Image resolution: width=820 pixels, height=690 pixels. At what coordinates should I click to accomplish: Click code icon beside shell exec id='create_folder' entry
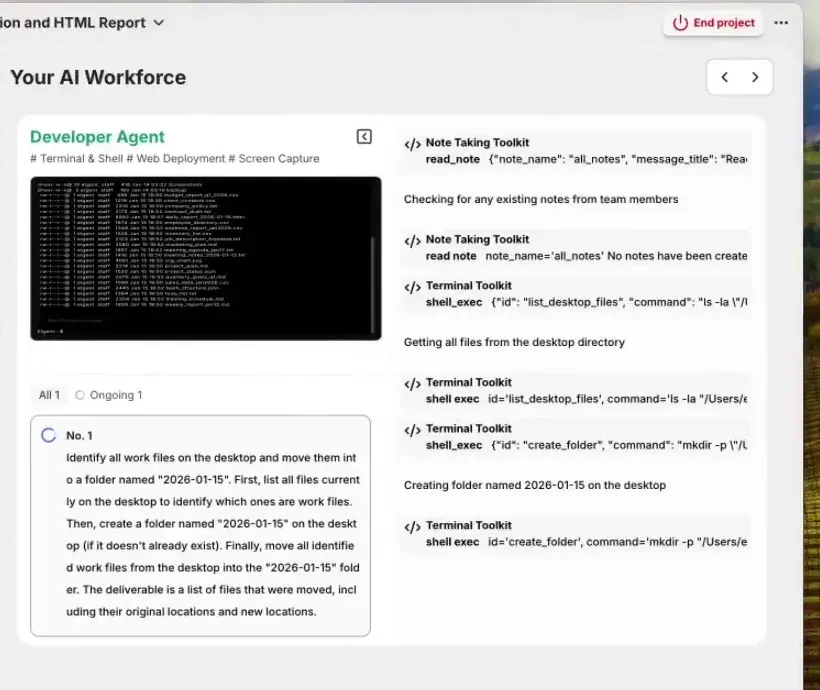[x=412, y=526]
